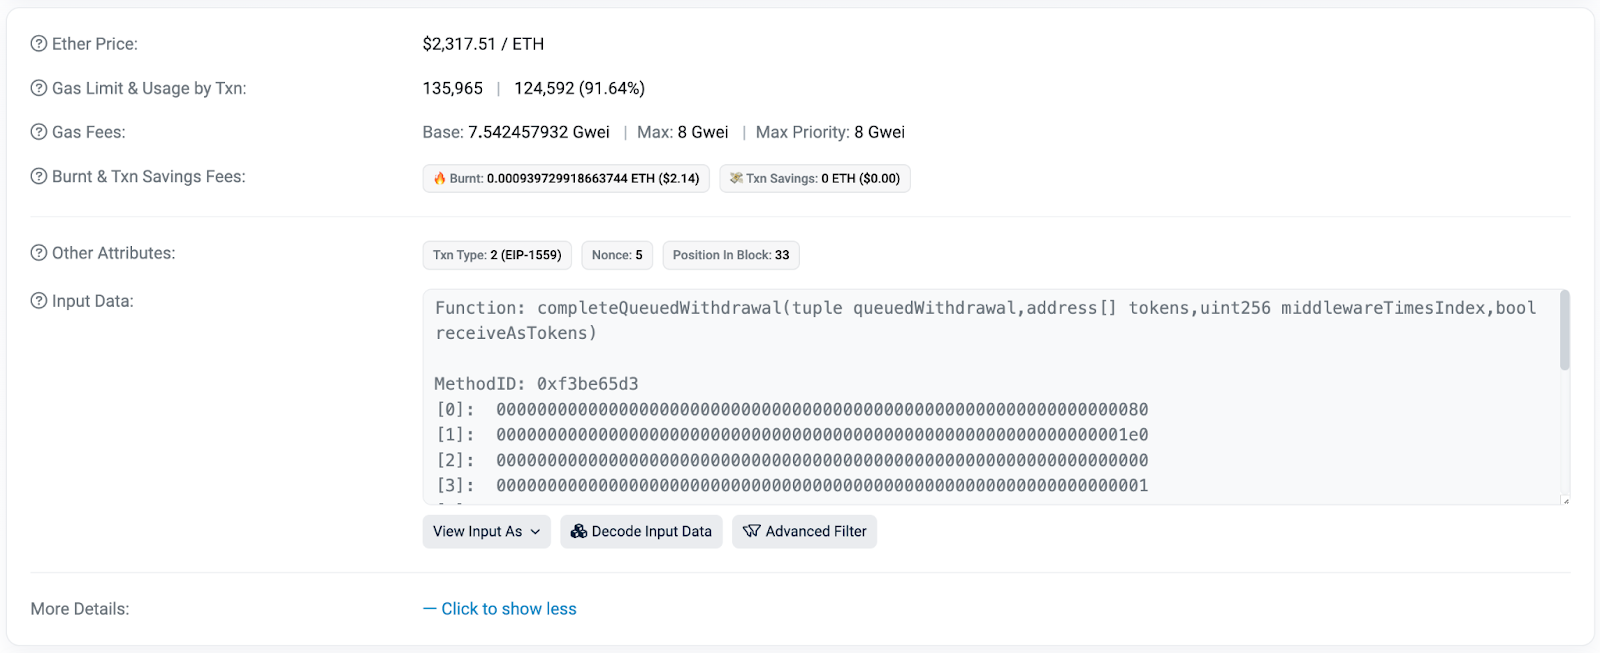Select the Txn Type 2 (EIP-1559) badge

pos(497,255)
